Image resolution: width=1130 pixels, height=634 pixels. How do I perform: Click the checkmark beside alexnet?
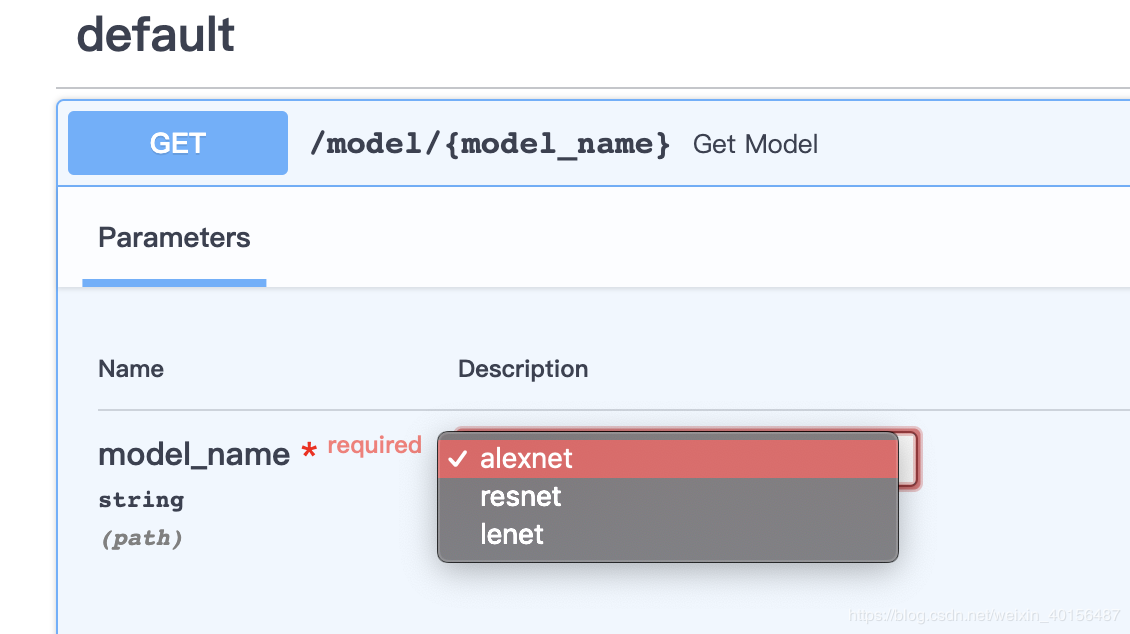pyautogui.click(x=458, y=459)
